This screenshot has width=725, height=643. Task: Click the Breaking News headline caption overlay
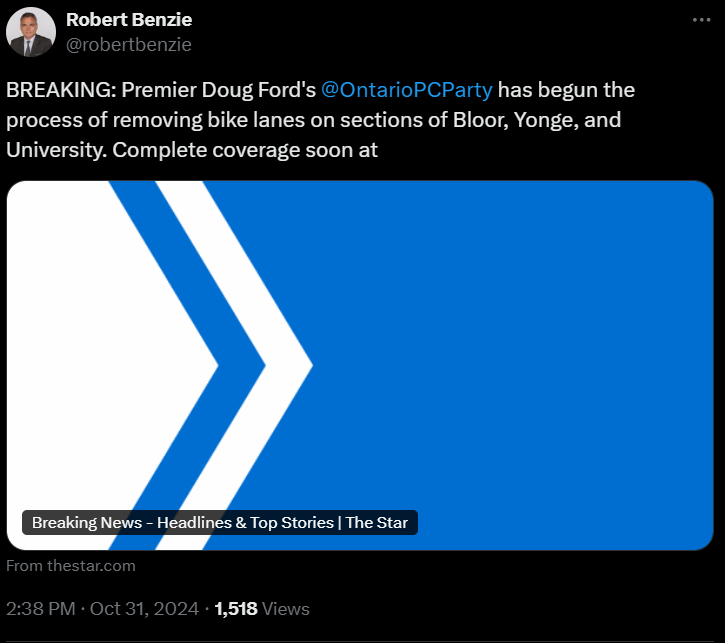[x=219, y=522]
